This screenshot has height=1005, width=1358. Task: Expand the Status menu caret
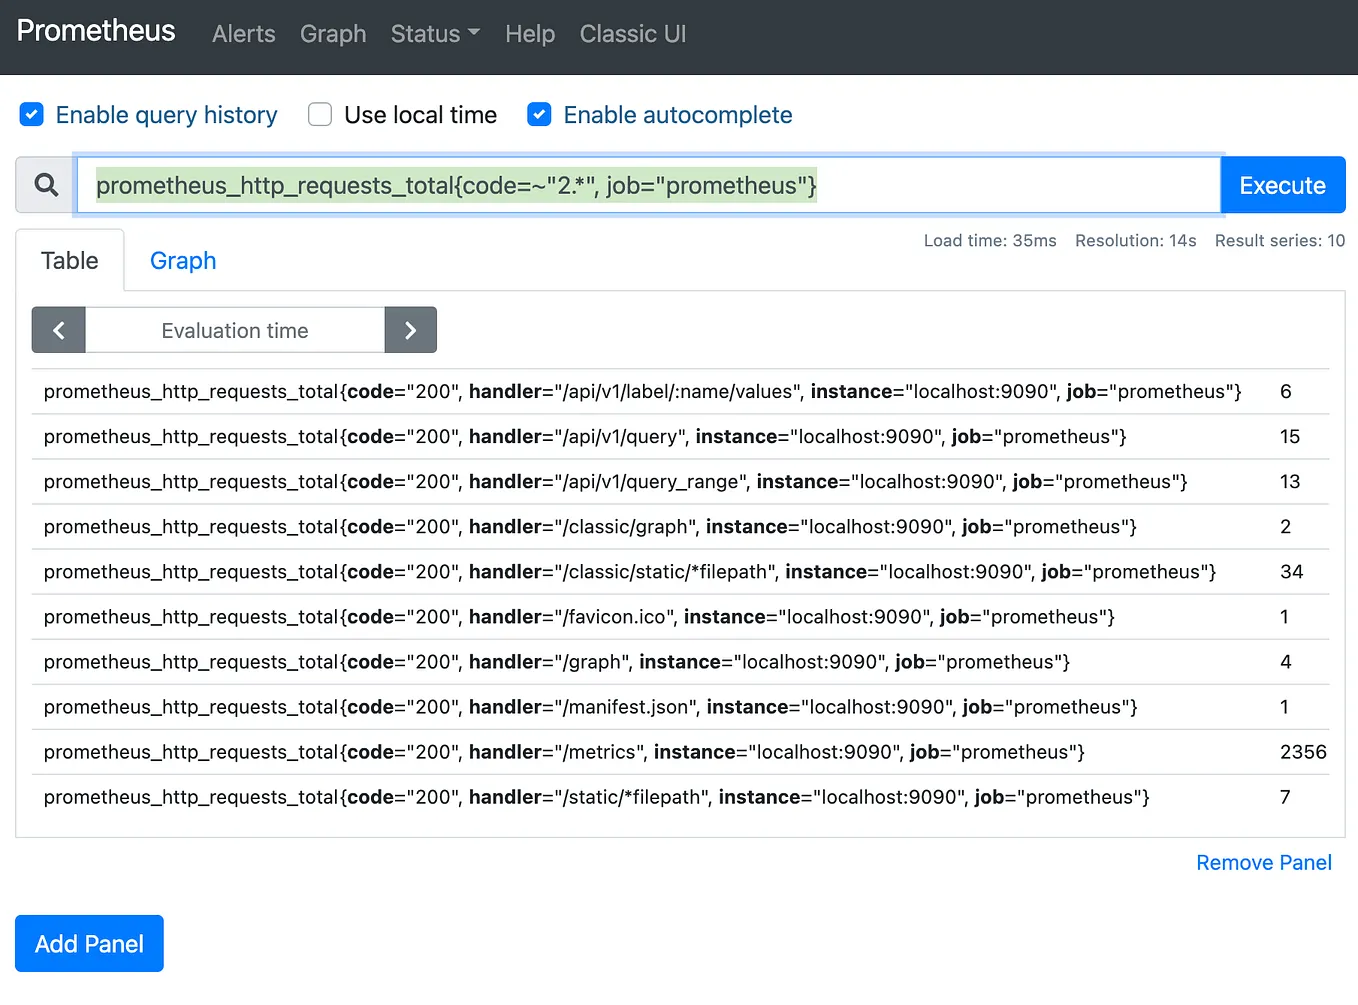[x=473, y=34]
